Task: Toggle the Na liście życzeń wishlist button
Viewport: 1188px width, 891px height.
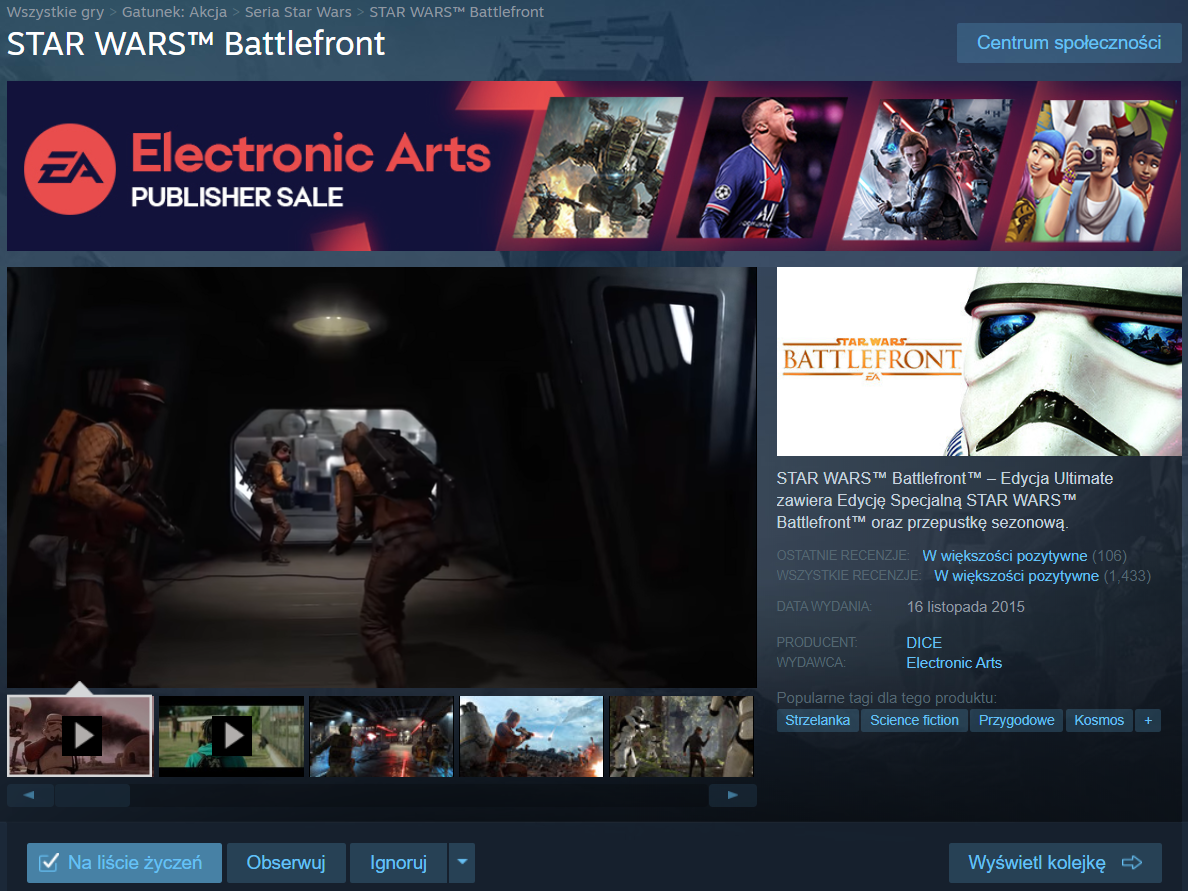Action: (x=124, y=862)
